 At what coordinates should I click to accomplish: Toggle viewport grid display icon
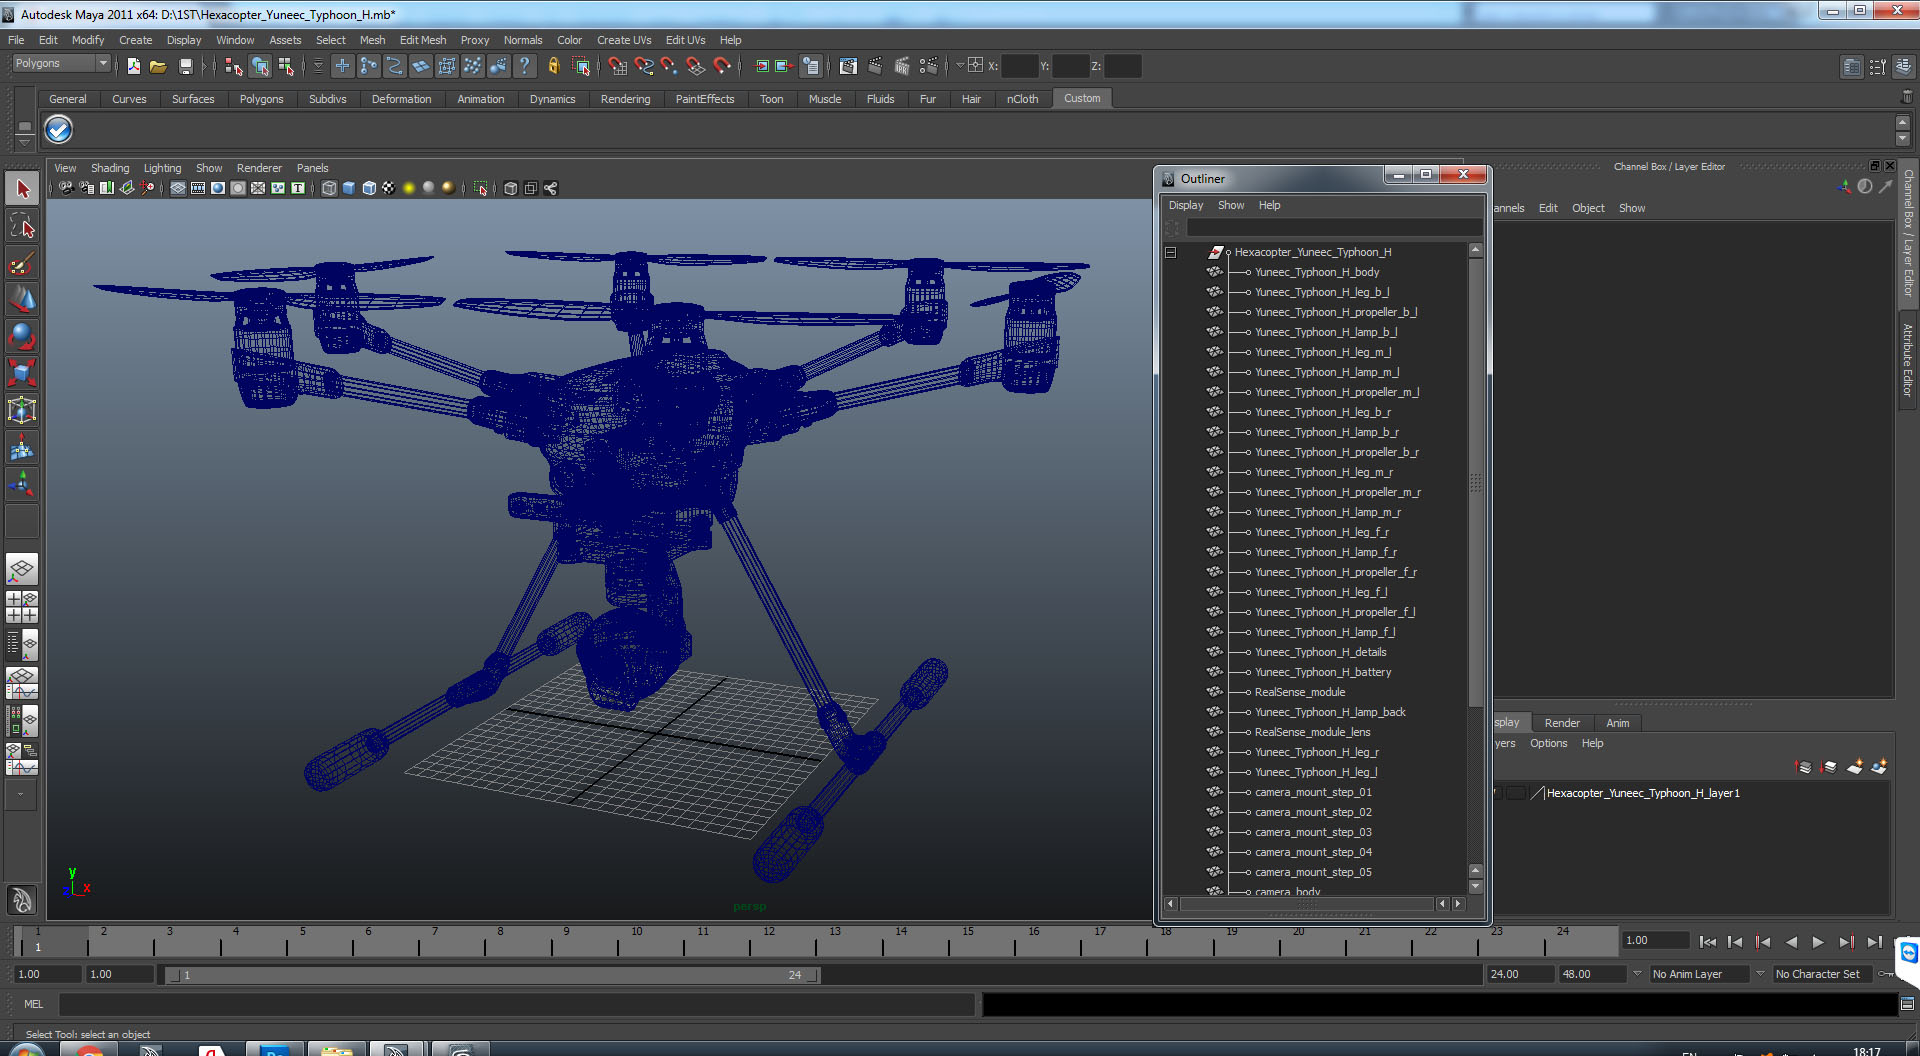[x=178, y=188]
